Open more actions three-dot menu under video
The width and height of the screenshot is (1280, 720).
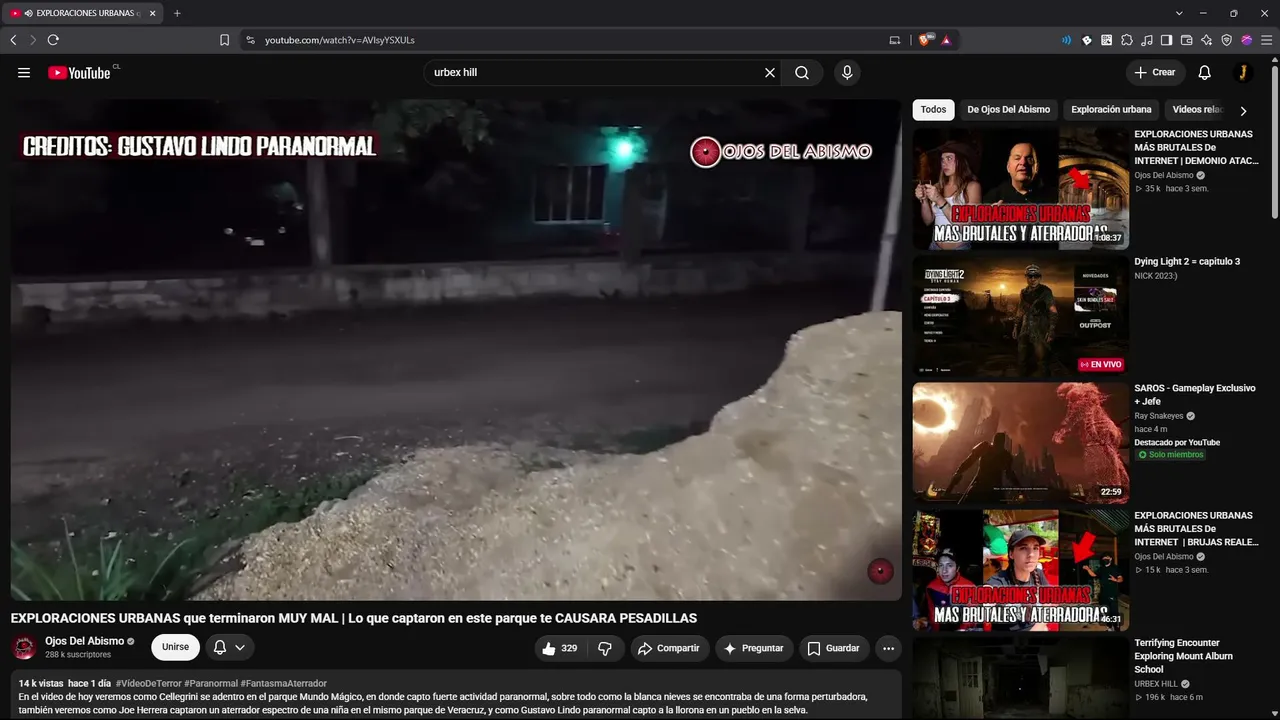(888, 648)
